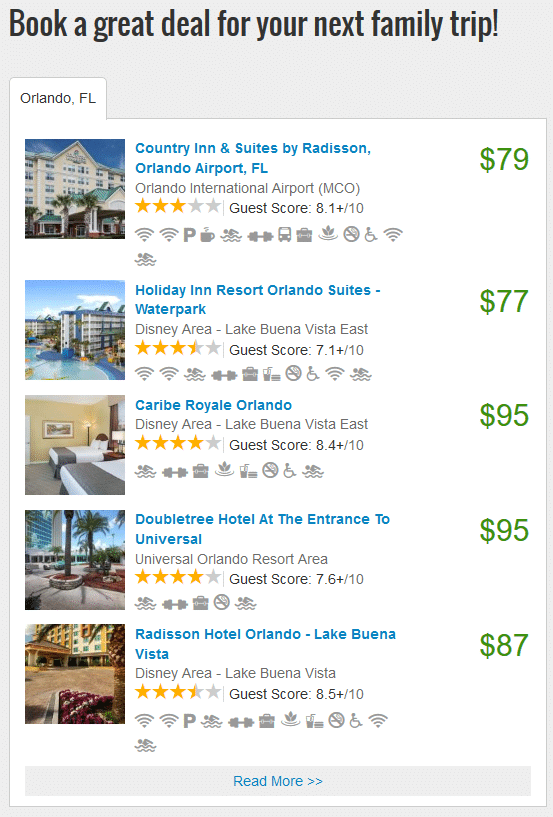
Task: Click the restaurant bar icon under Caribe Royale Orlando
Action: point(248,472)
